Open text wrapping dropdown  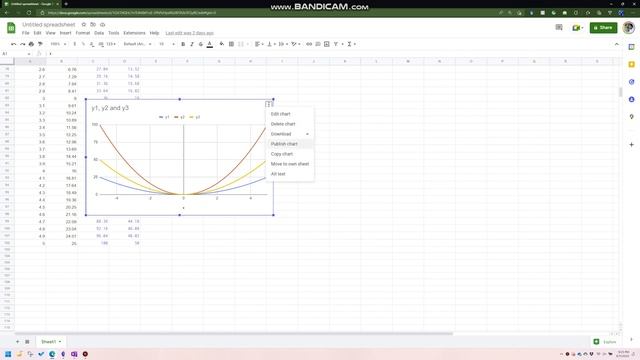pyautogui.click(x=283, y=44)
